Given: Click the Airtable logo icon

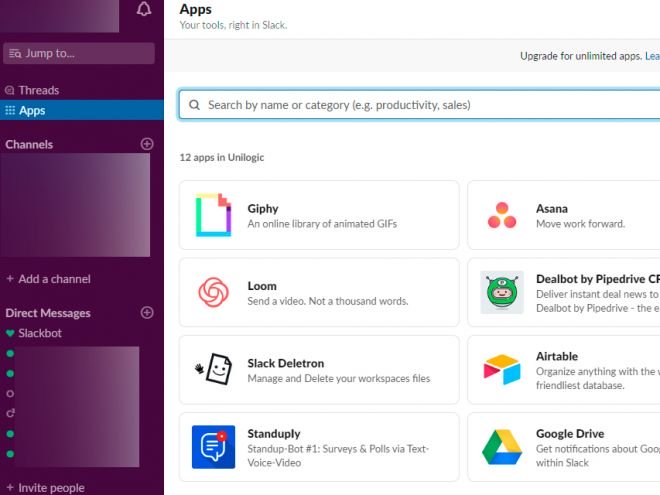Looking at the screenshot, I should (502, 370).
